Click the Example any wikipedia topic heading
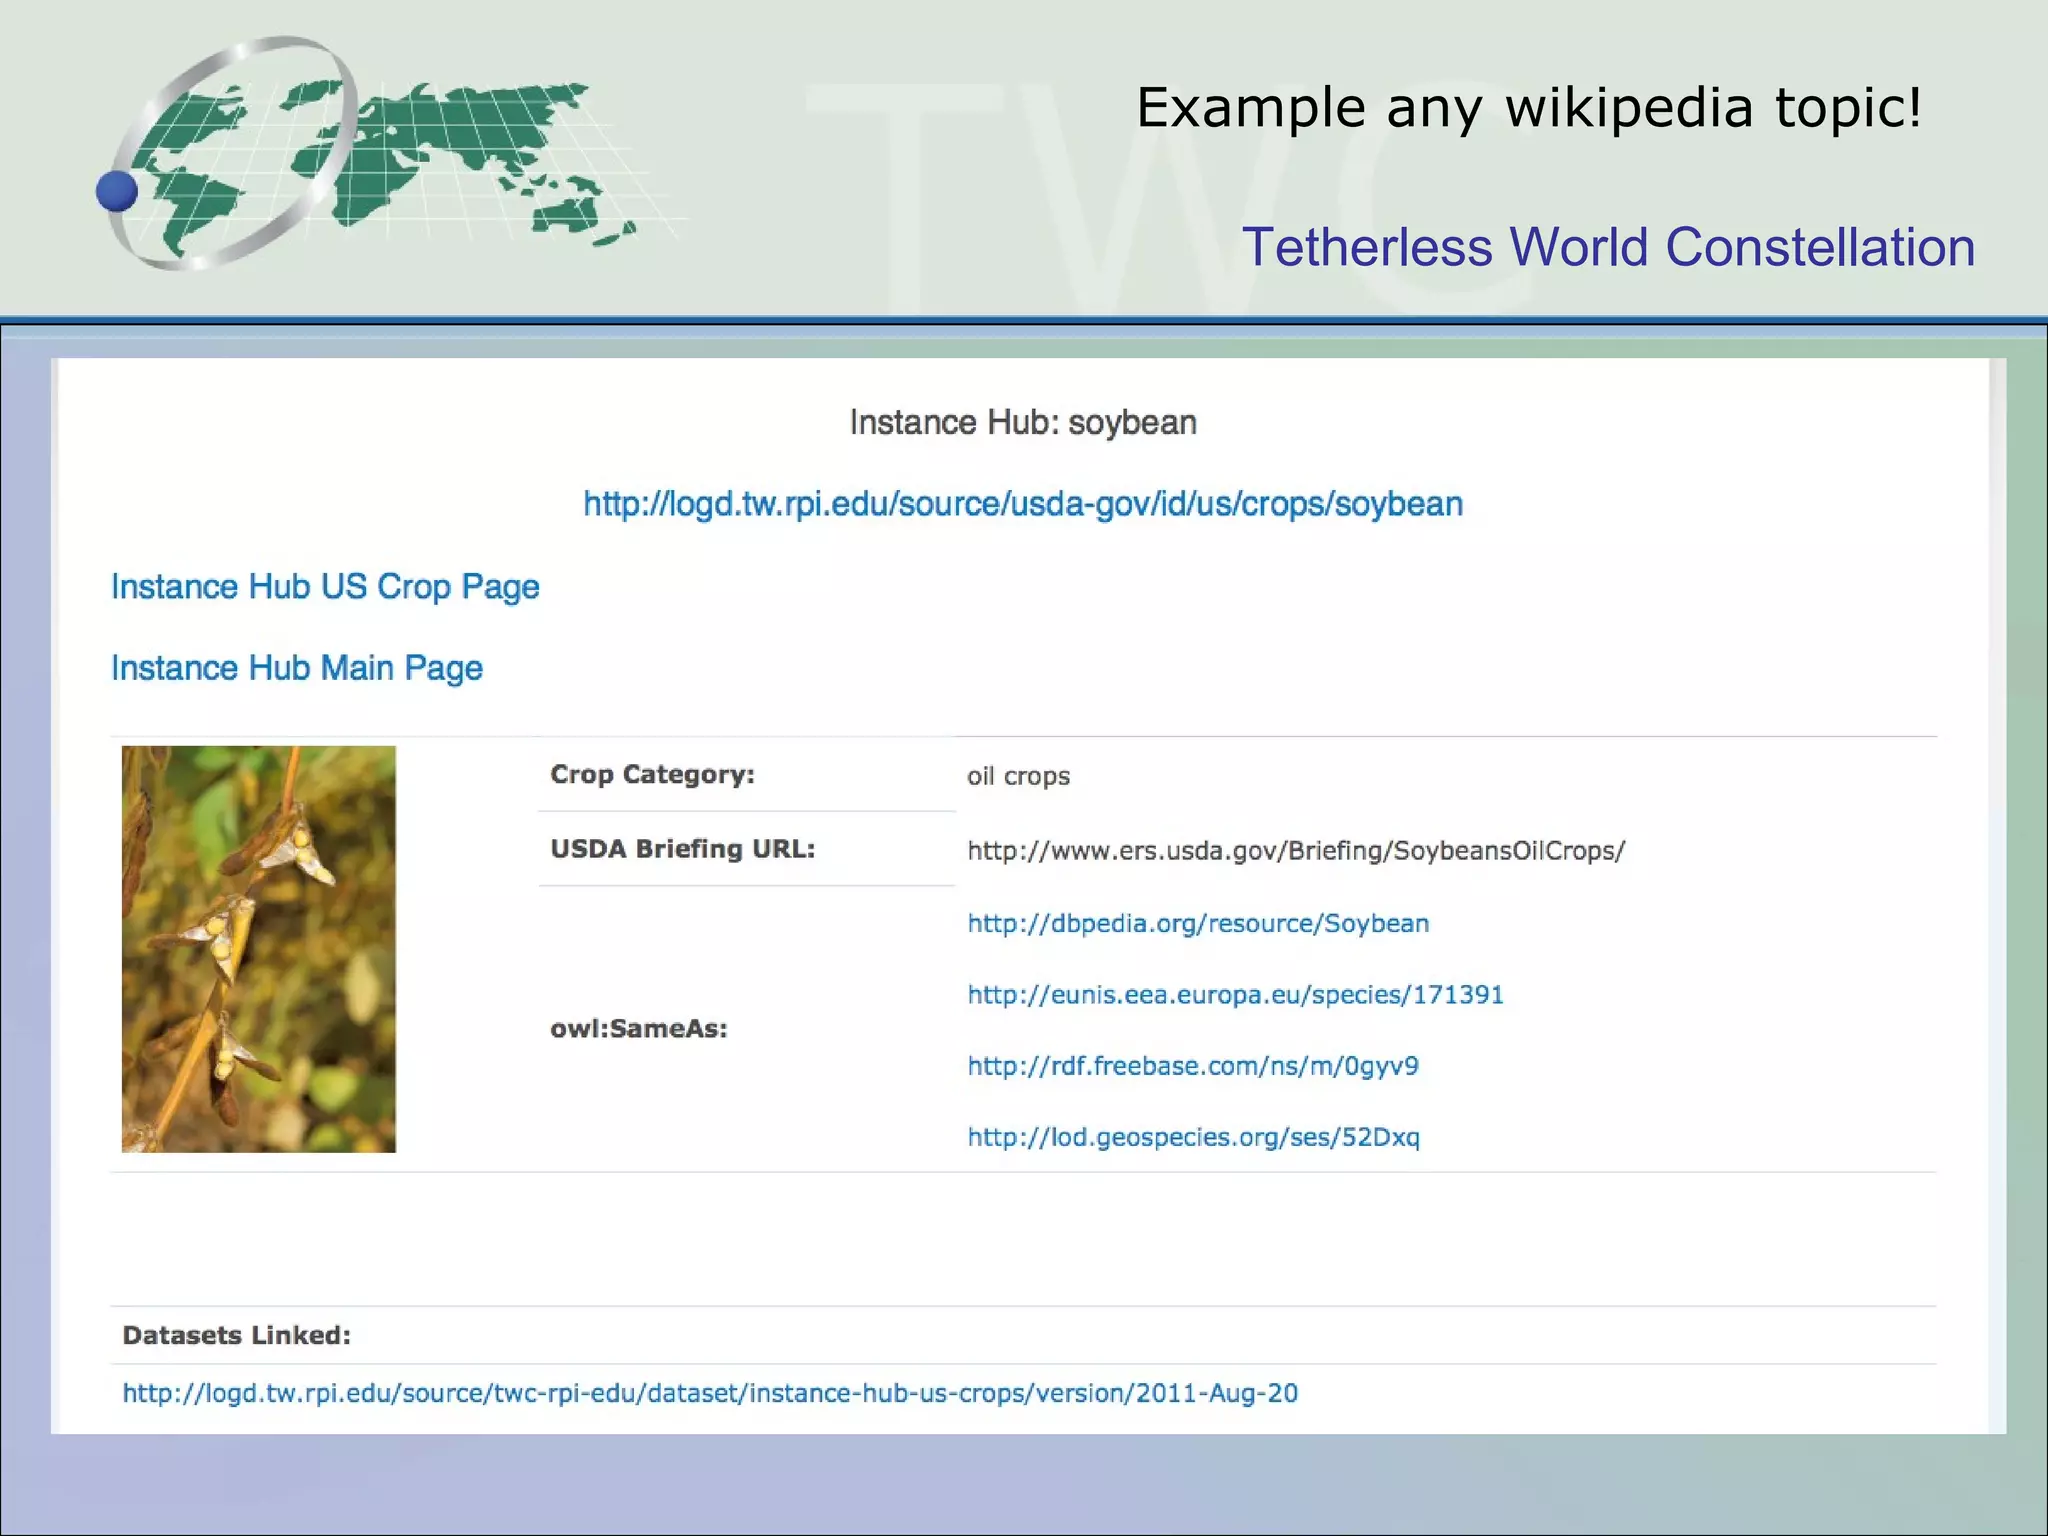The width and height of the screenshot is (2048, 1536). tap(1528, 108)
